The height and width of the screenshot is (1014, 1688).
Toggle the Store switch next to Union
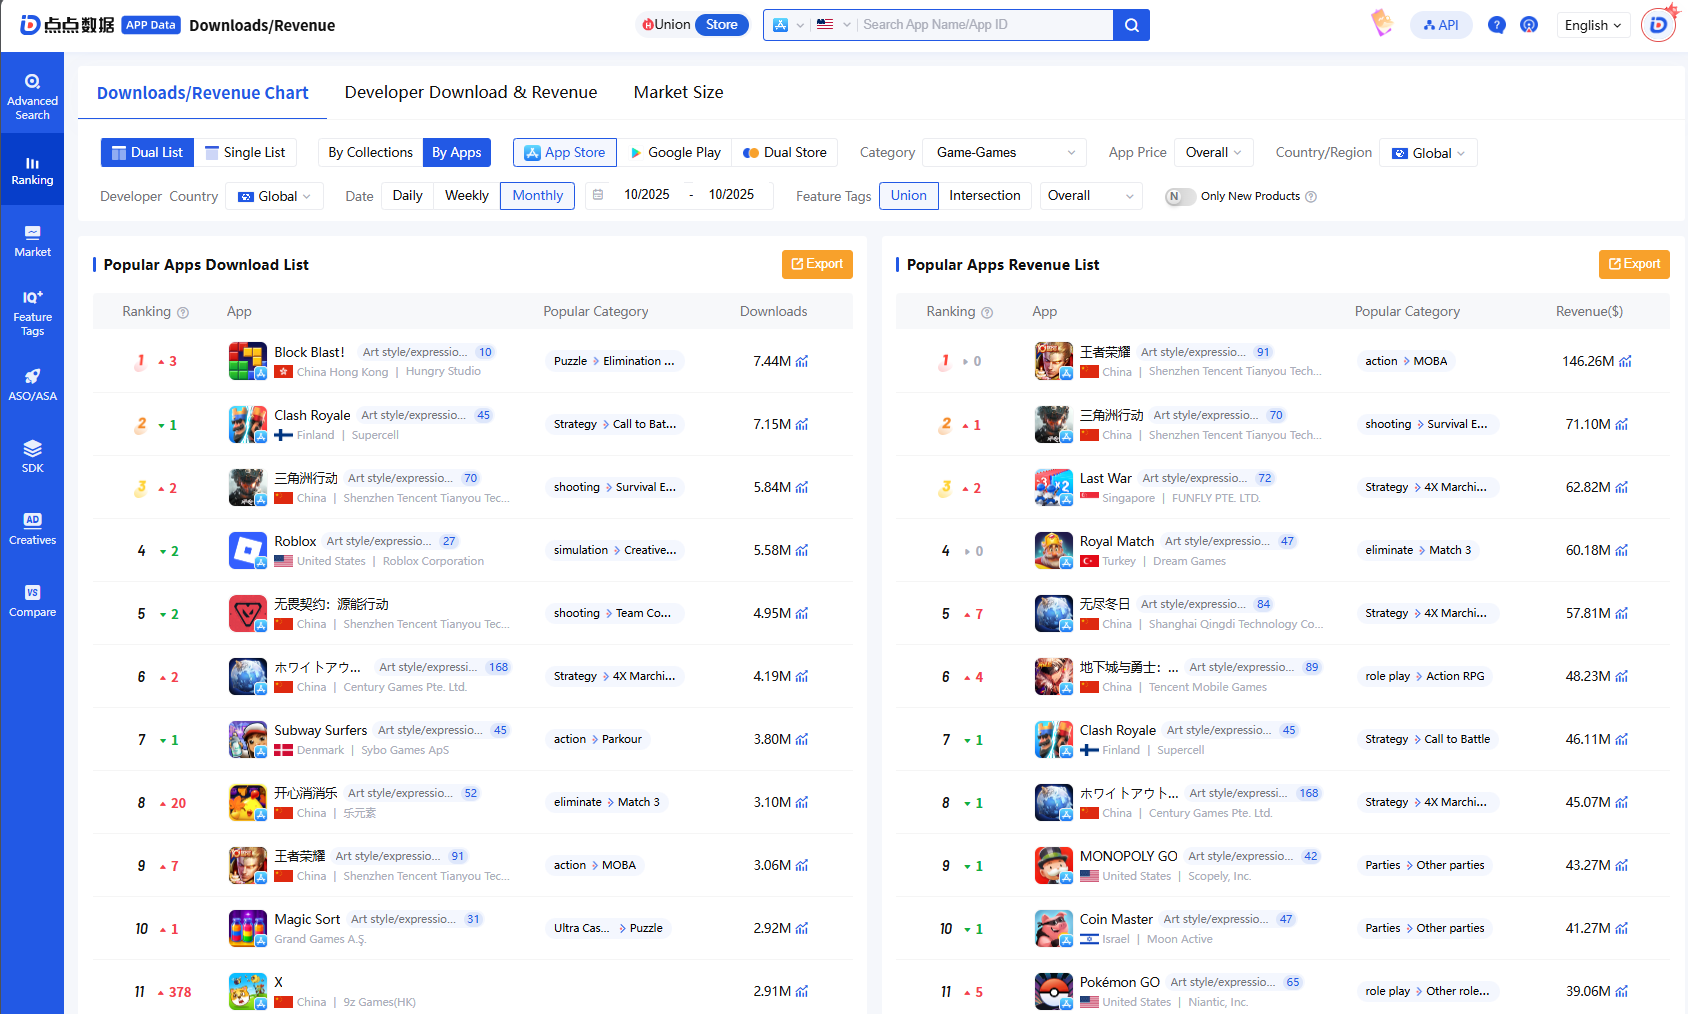pos(721,25)
